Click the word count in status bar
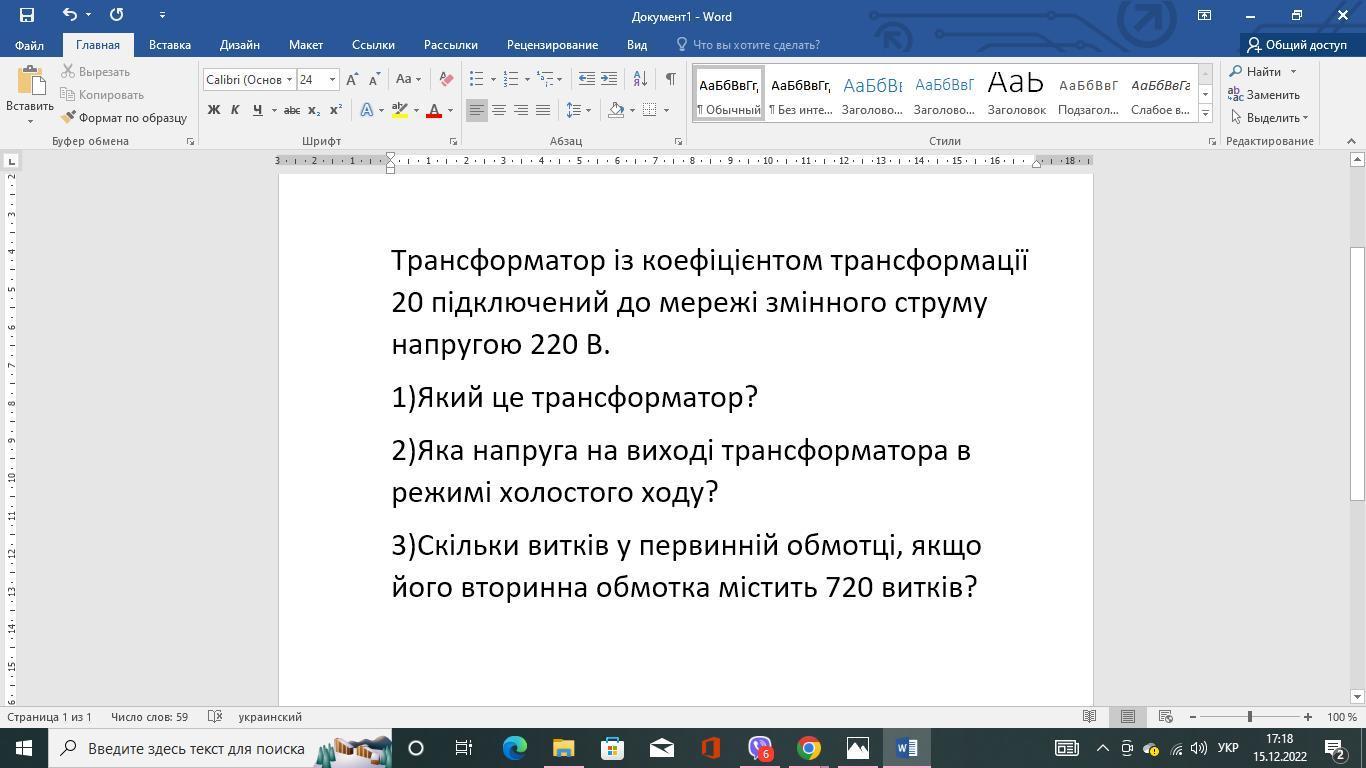1366x768 pixels. (x=149, y=717)
